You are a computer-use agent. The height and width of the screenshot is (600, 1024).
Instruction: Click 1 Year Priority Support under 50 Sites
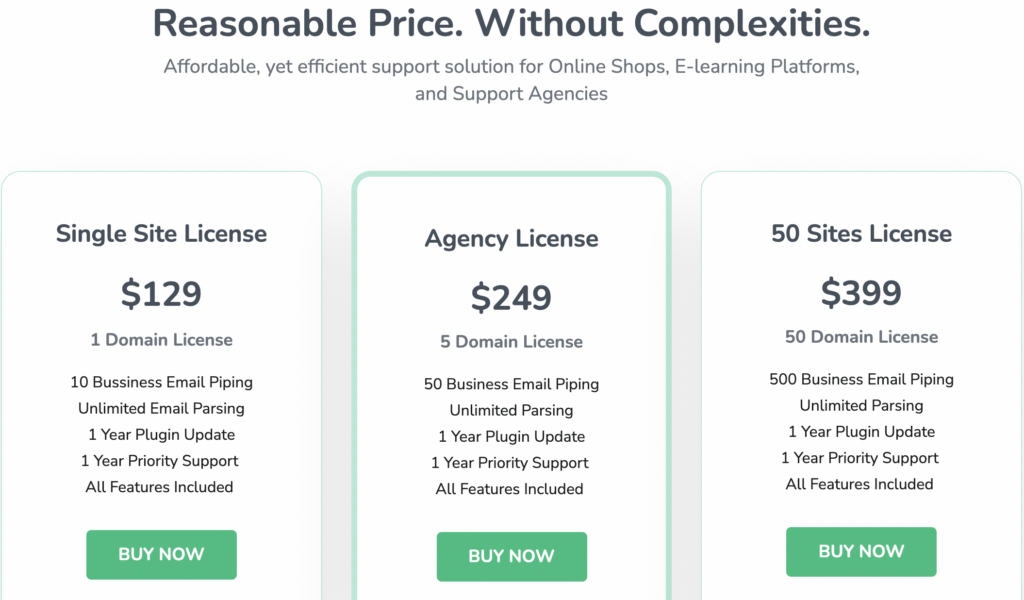click(860, 458)
